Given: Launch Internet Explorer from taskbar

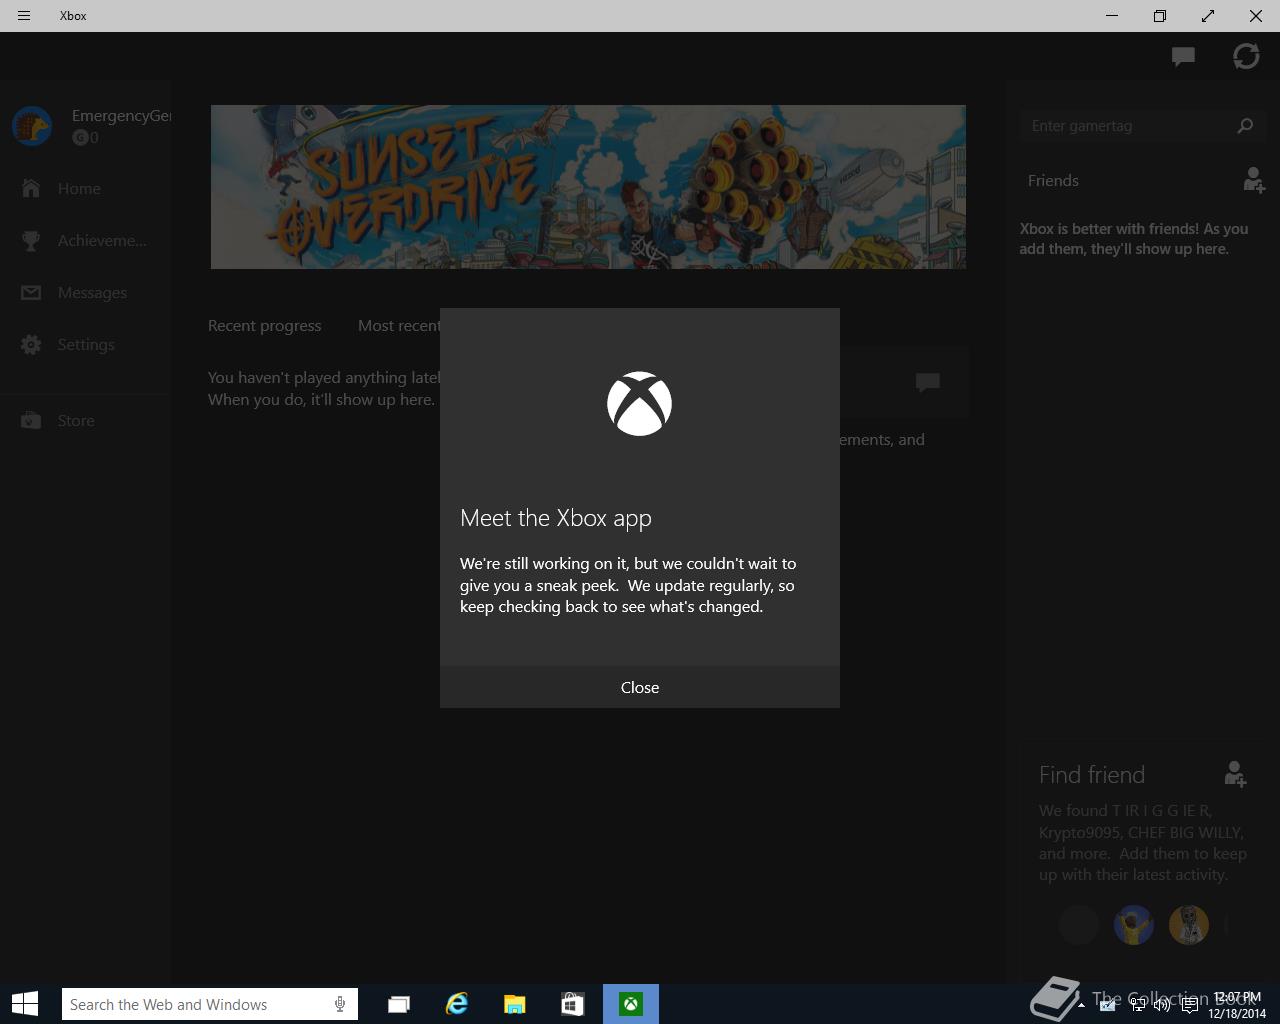Looking at the screenshot, I should (x=457, y=1004).
